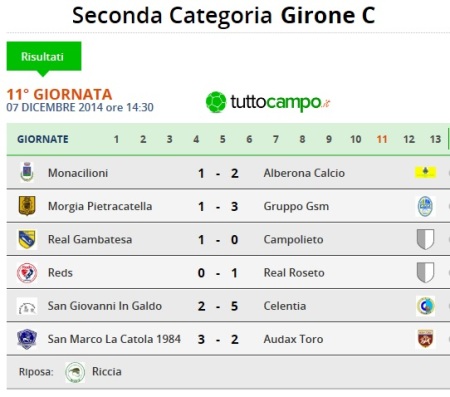The width and height of the screenshot is (450, 397).
Task: Click the Celentia round team logo
Action: coord(426,306)
